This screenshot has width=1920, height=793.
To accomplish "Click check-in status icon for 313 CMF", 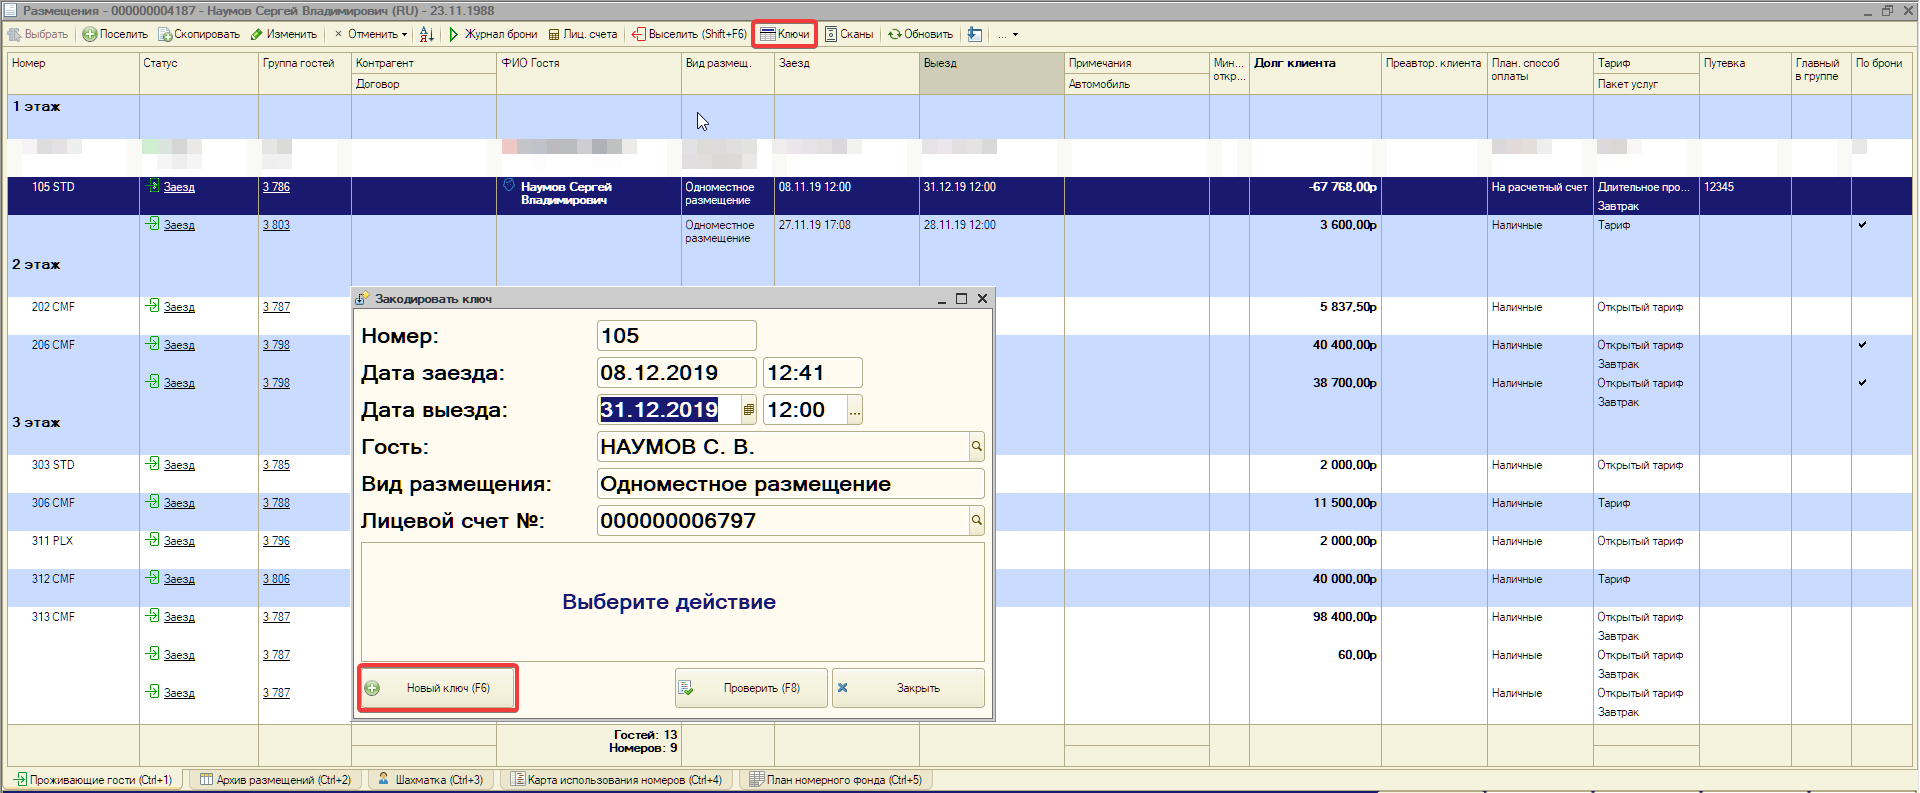I will [153, 616].
